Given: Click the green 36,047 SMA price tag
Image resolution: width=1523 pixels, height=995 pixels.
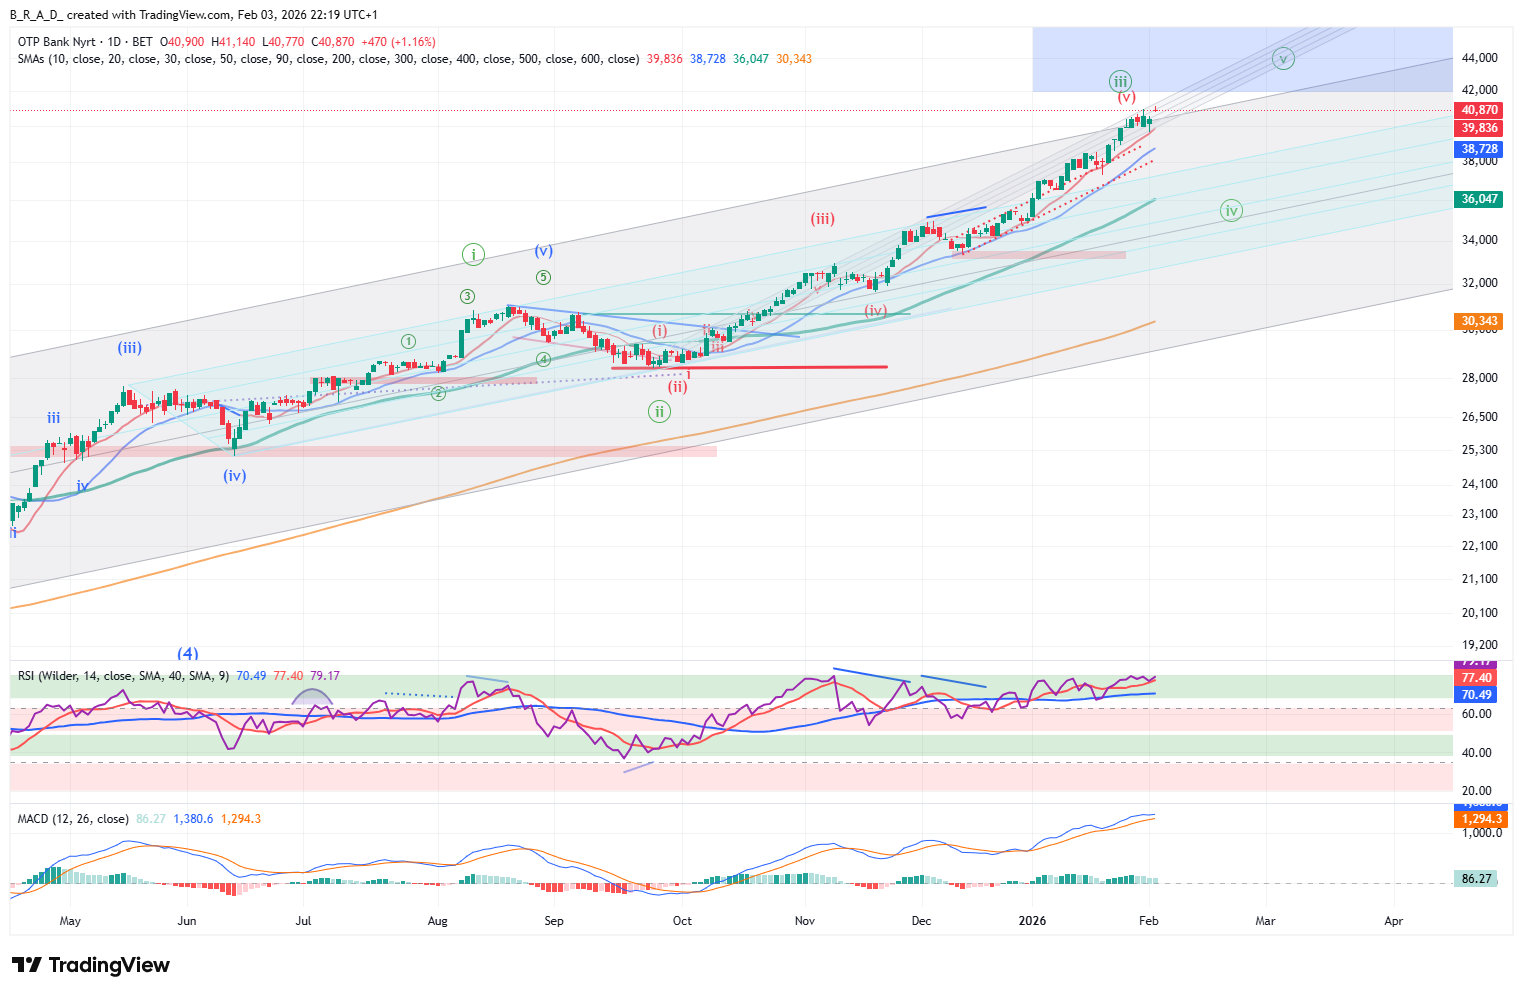Looking at the screenshot, I should pos(1479,199).
